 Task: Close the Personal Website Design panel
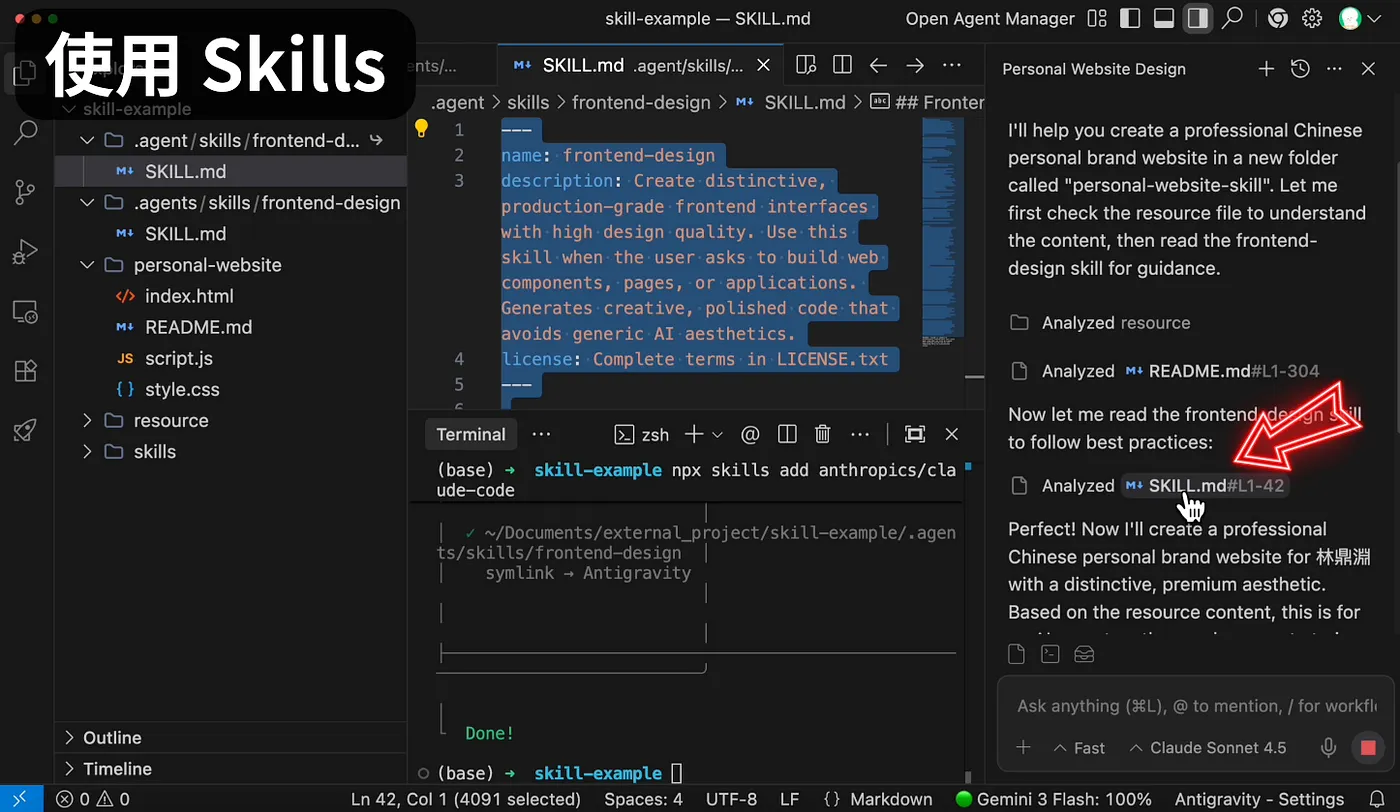(1369, 69)
